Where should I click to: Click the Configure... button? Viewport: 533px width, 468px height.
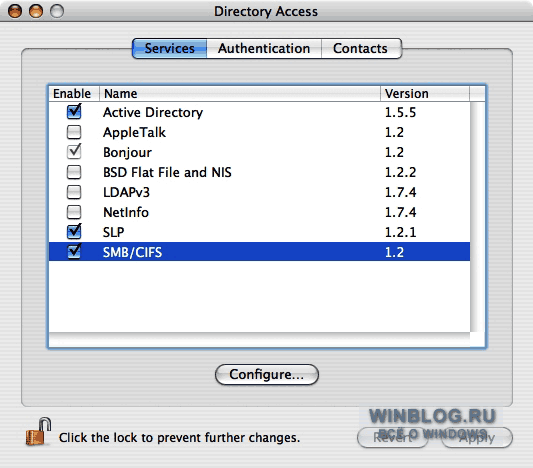[x=267, y=375]
